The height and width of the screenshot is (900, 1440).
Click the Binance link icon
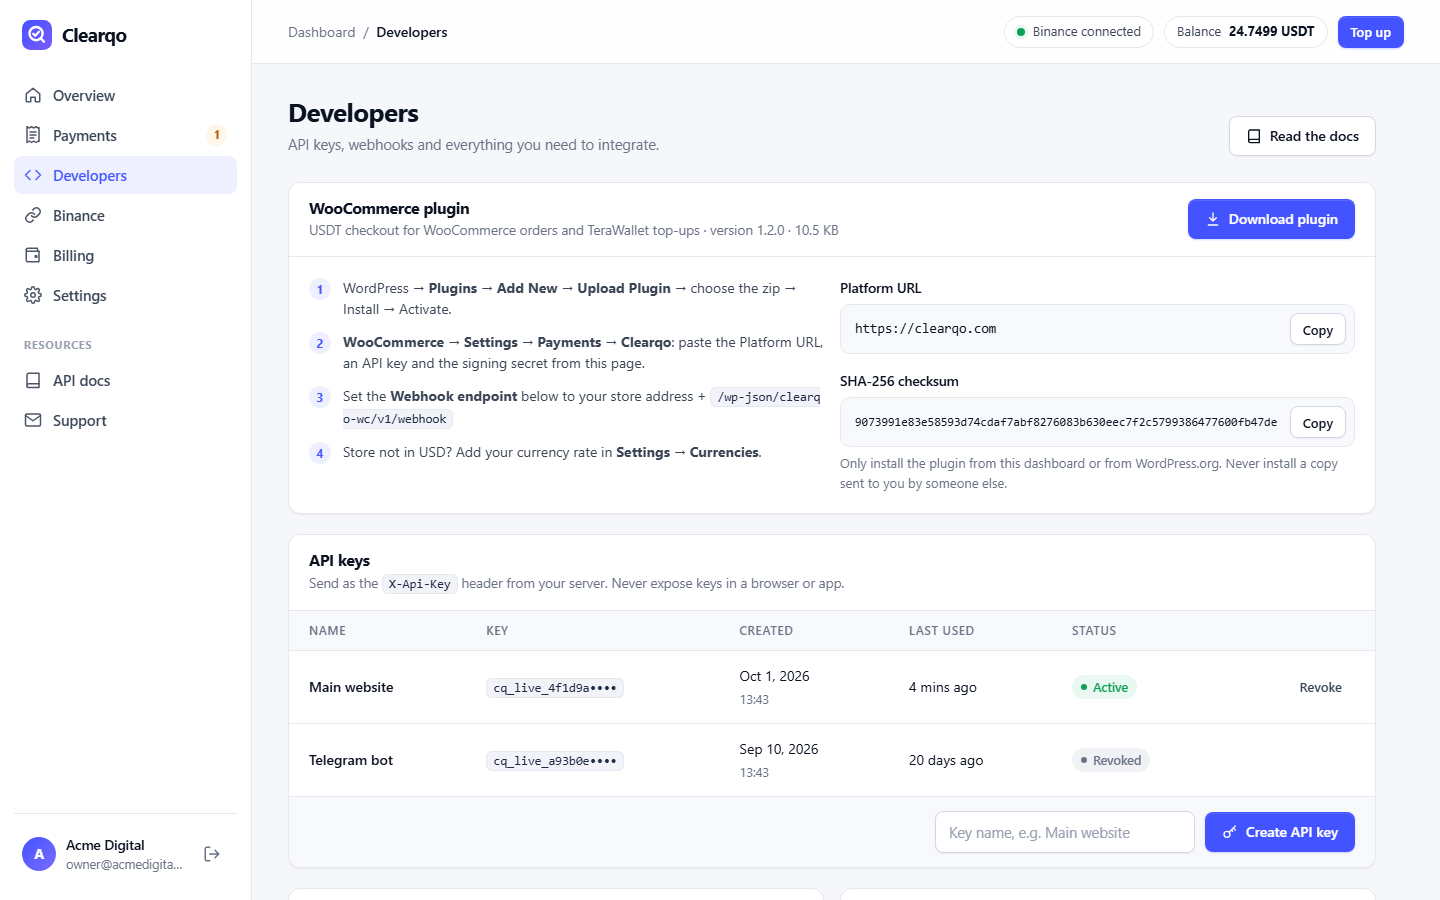33,215
